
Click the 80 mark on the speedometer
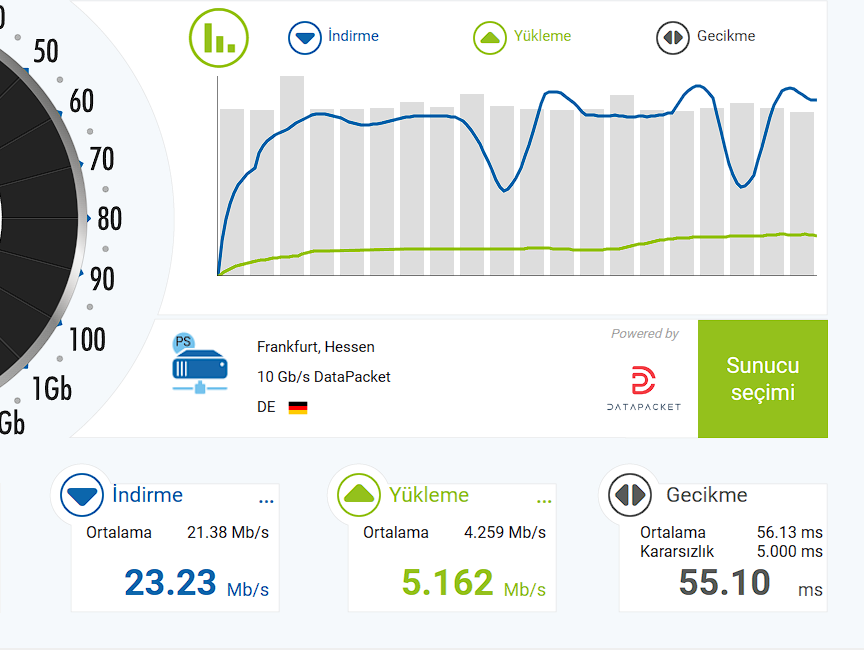click(x=110, y=219)
